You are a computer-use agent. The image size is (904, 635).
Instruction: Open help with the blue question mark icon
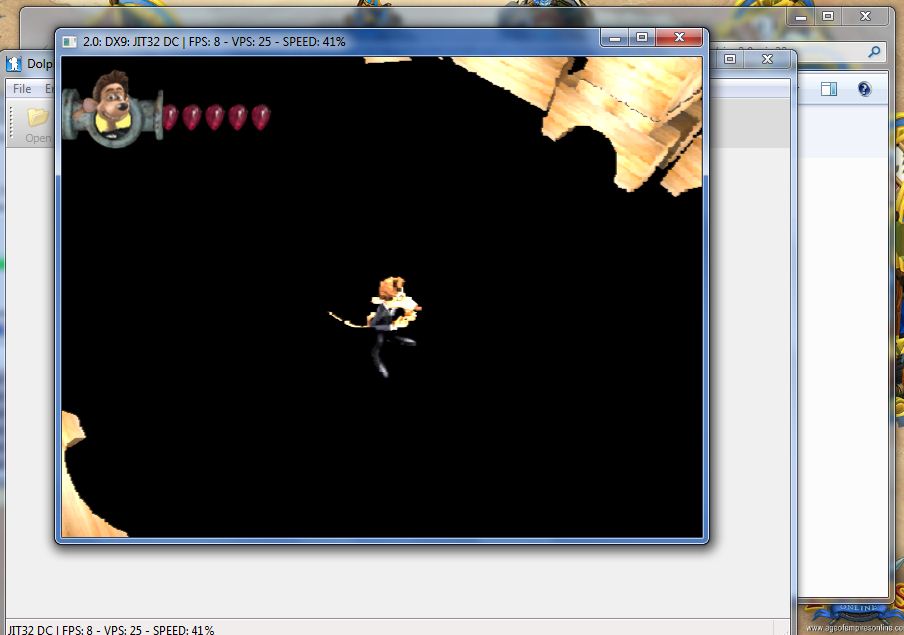pyautogui.click(x=864, y=89)
